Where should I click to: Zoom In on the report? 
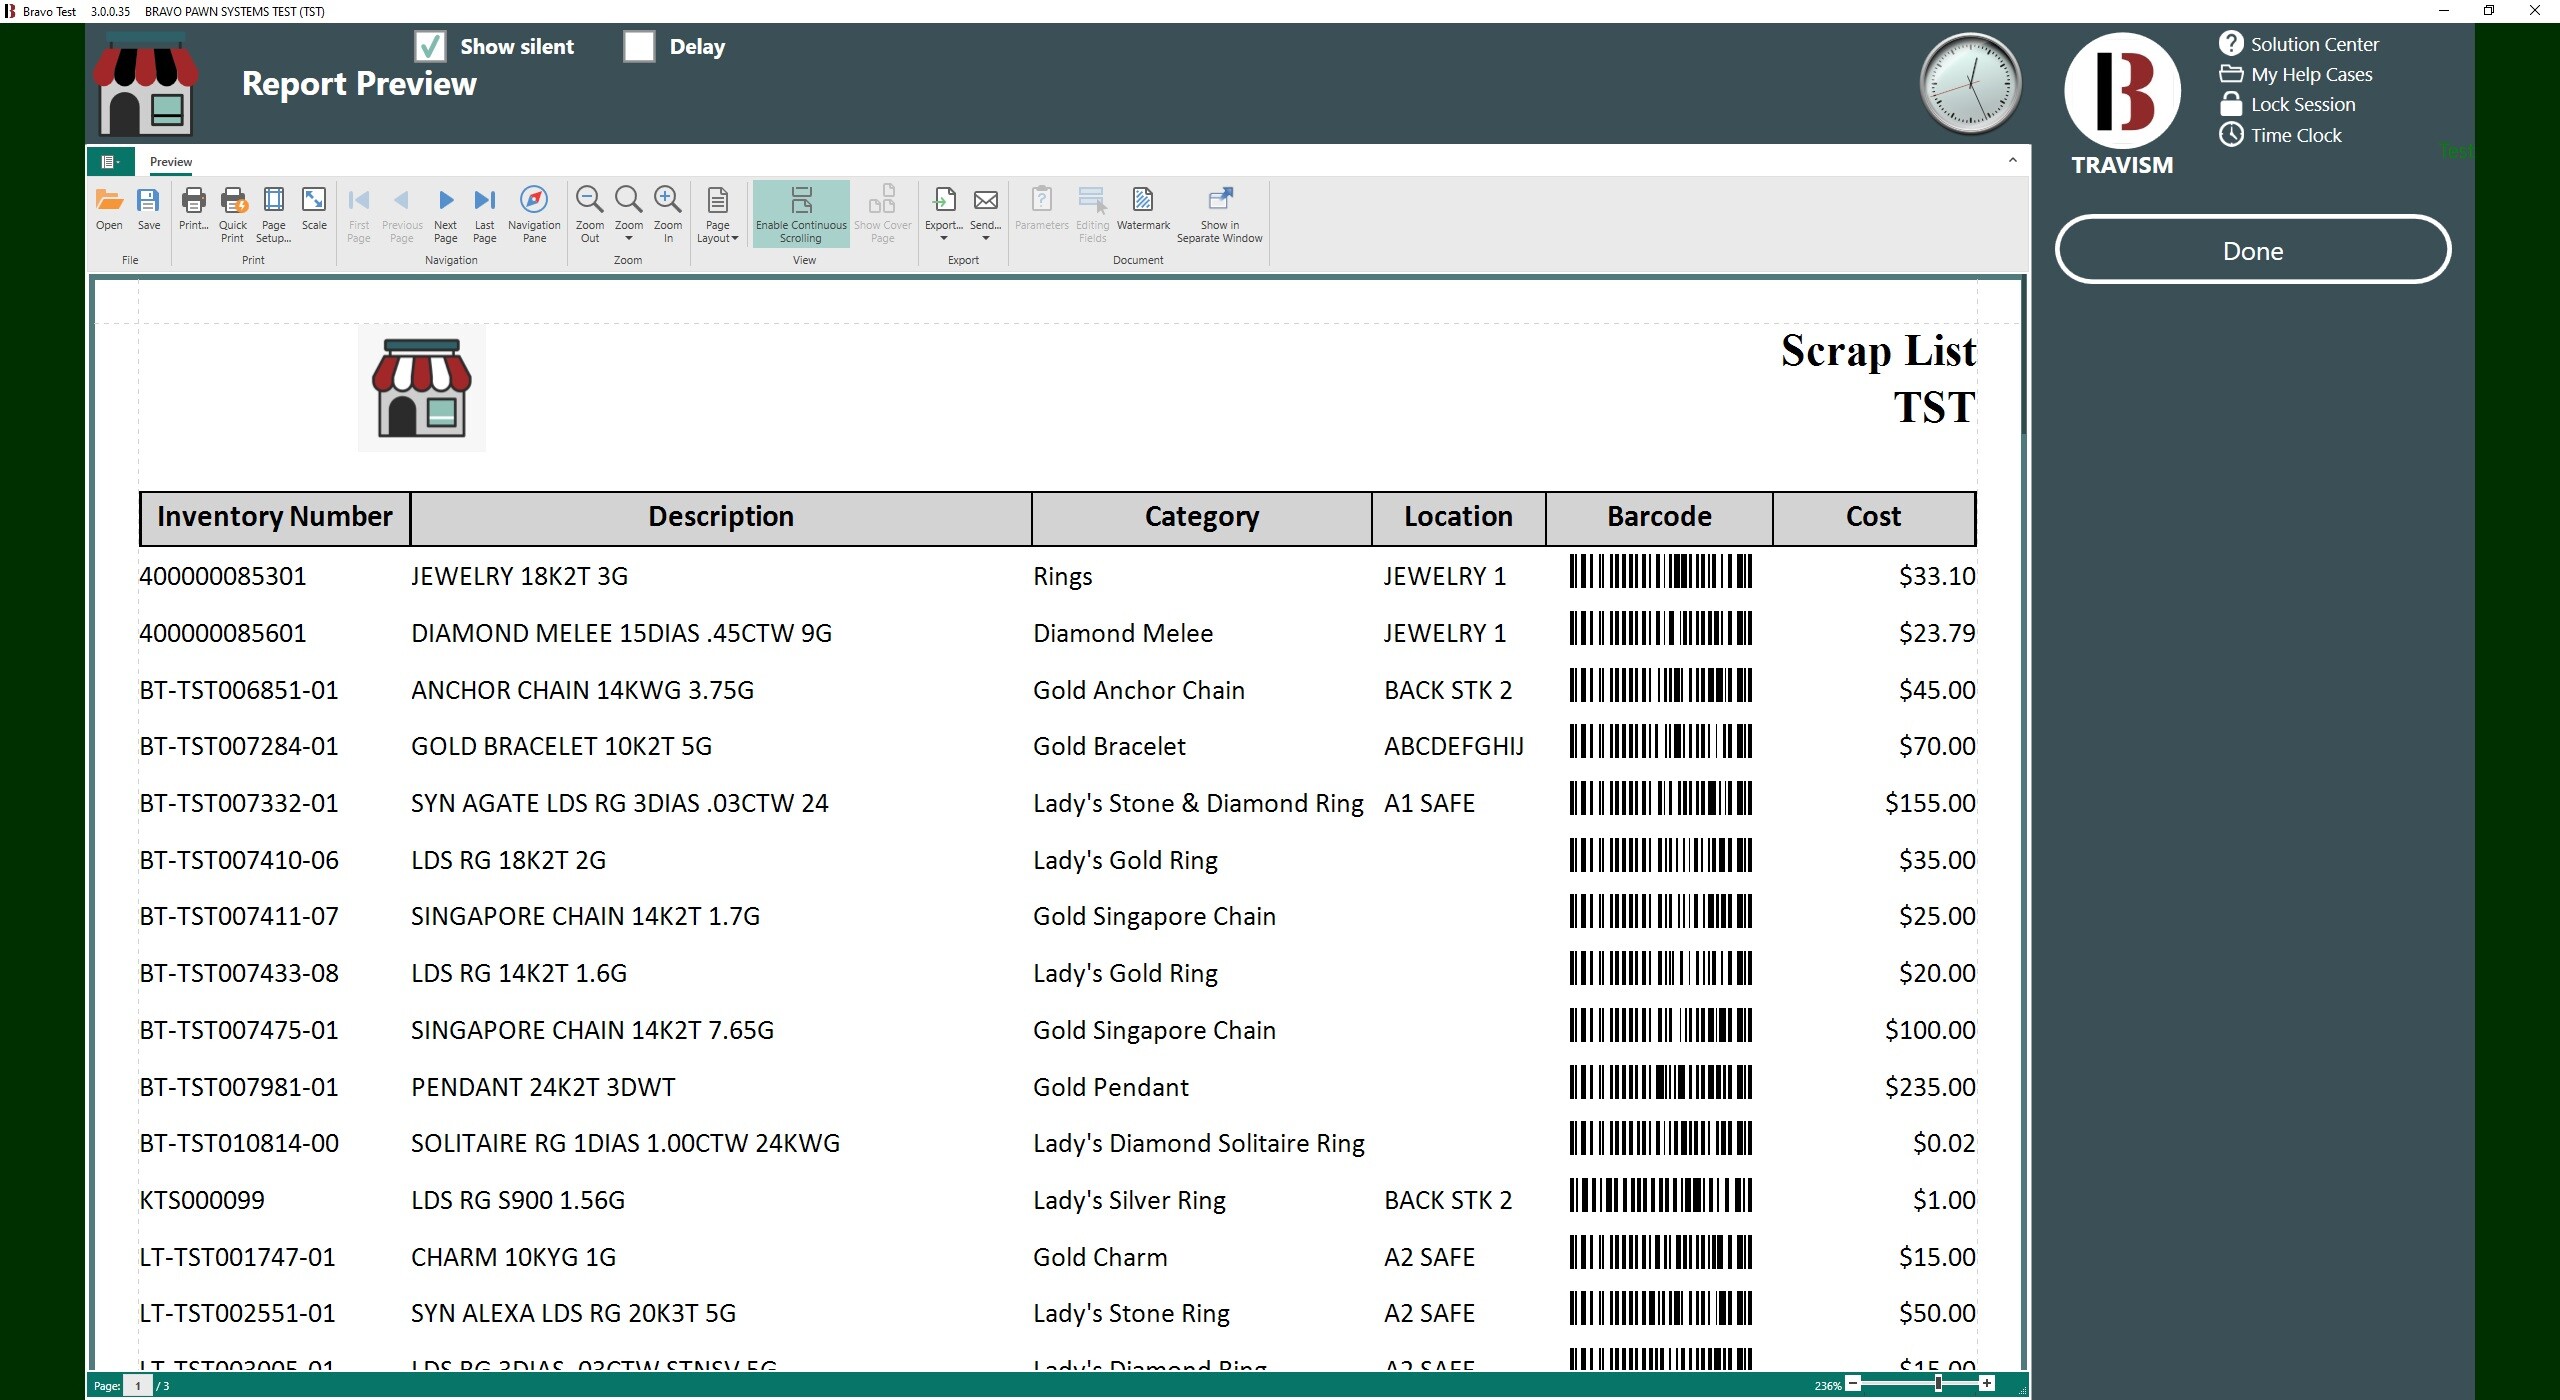click(668, 214)
